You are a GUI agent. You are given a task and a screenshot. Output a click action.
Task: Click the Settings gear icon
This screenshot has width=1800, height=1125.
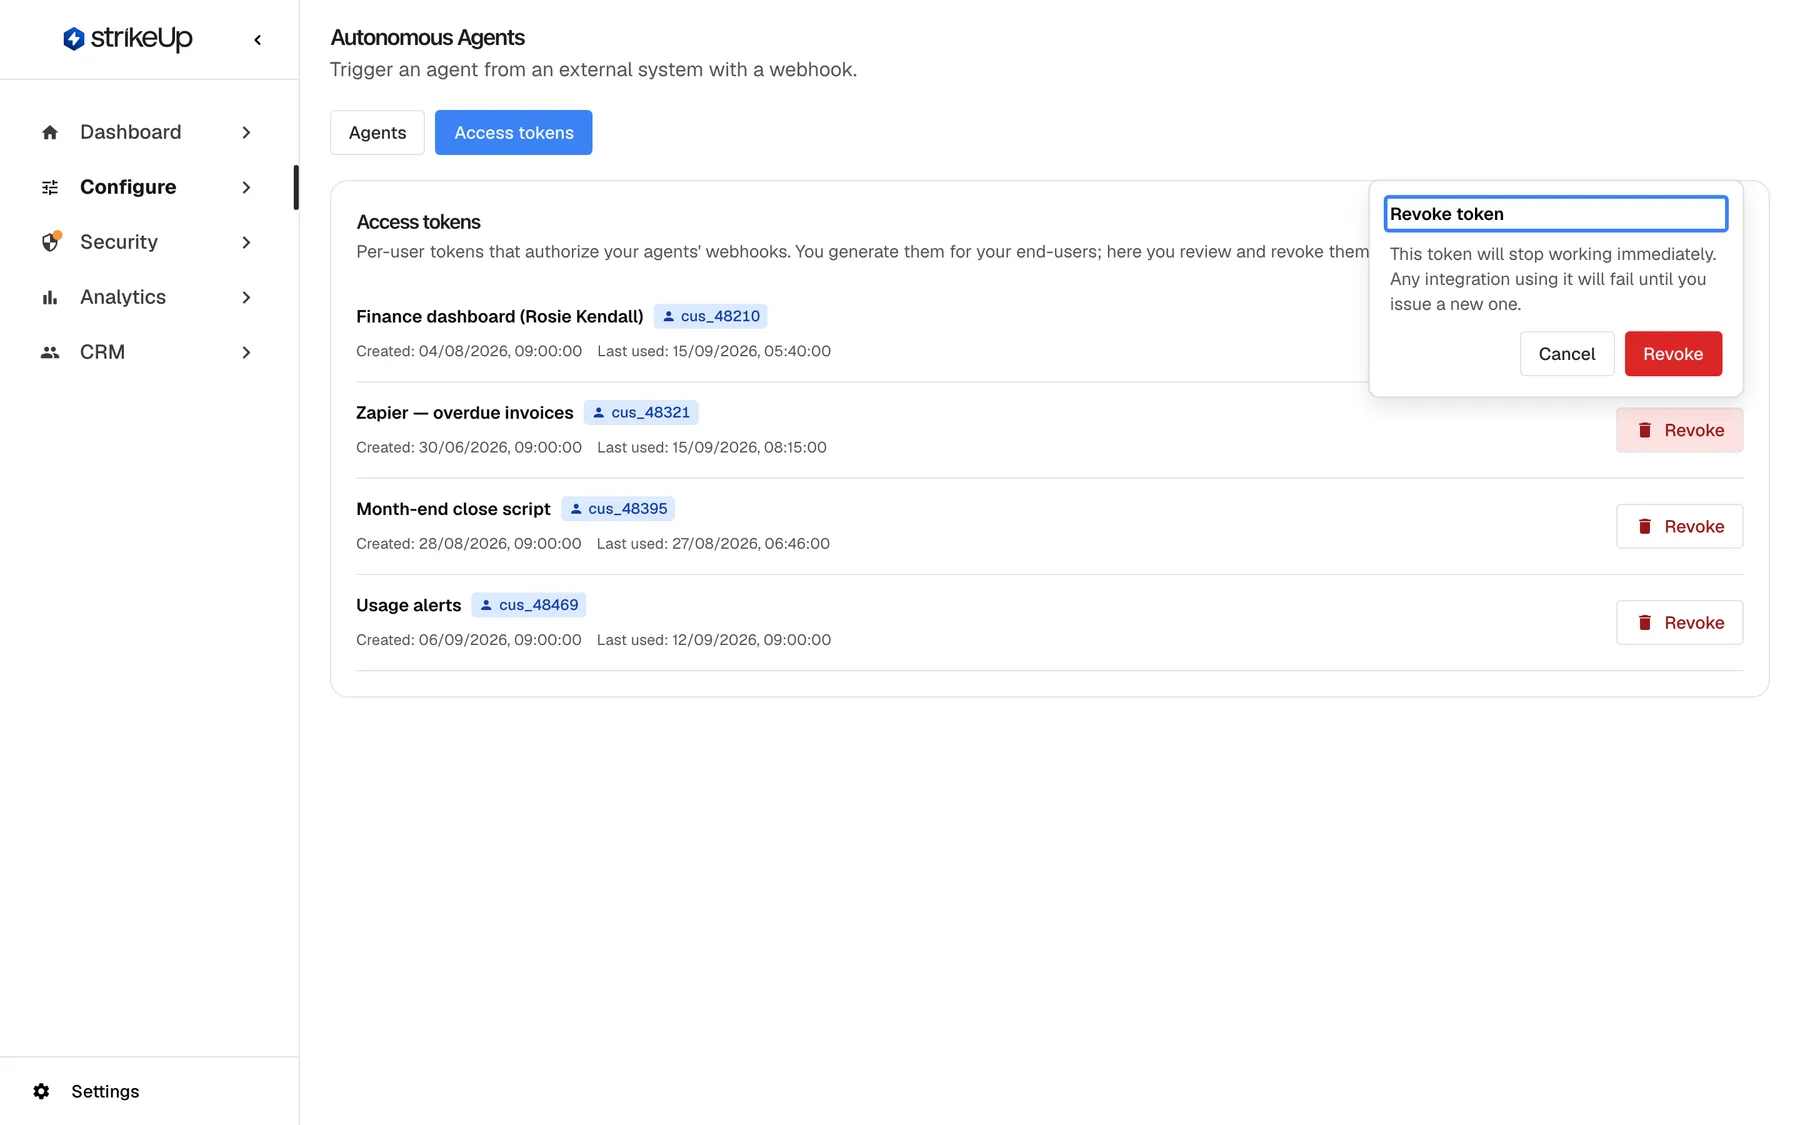pyautogui.click(x=41, y=1091)
